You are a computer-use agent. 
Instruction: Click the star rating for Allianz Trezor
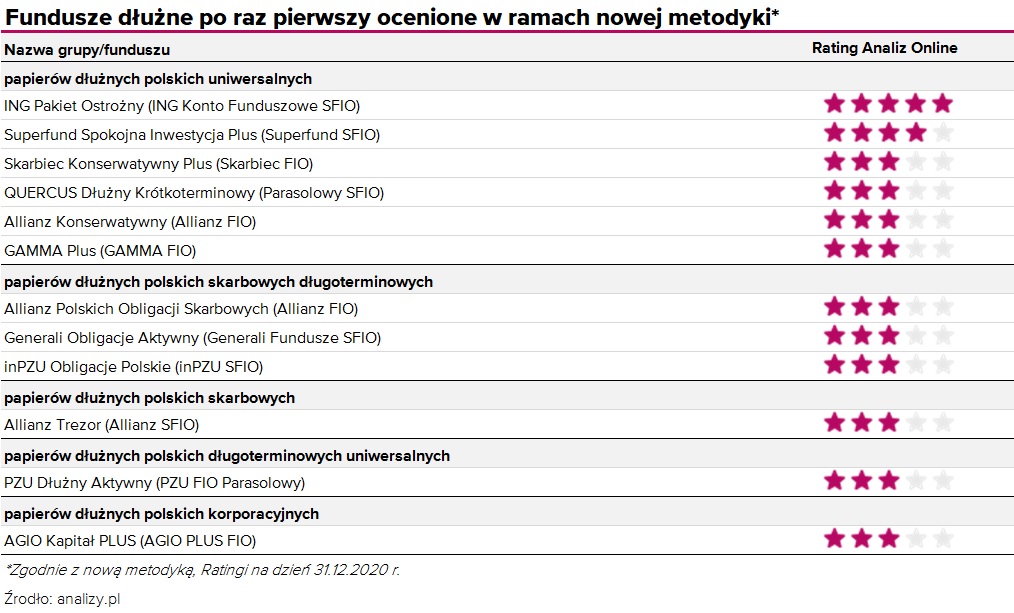[889, 423]
